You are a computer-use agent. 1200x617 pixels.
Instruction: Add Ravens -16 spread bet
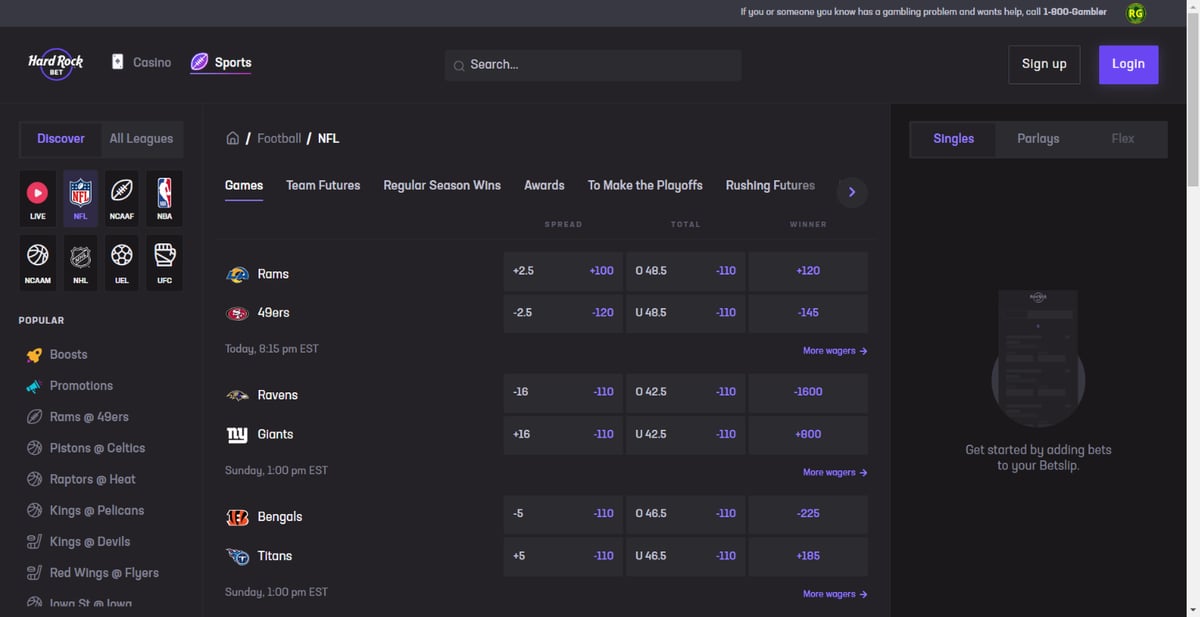[x=563, y=392]
